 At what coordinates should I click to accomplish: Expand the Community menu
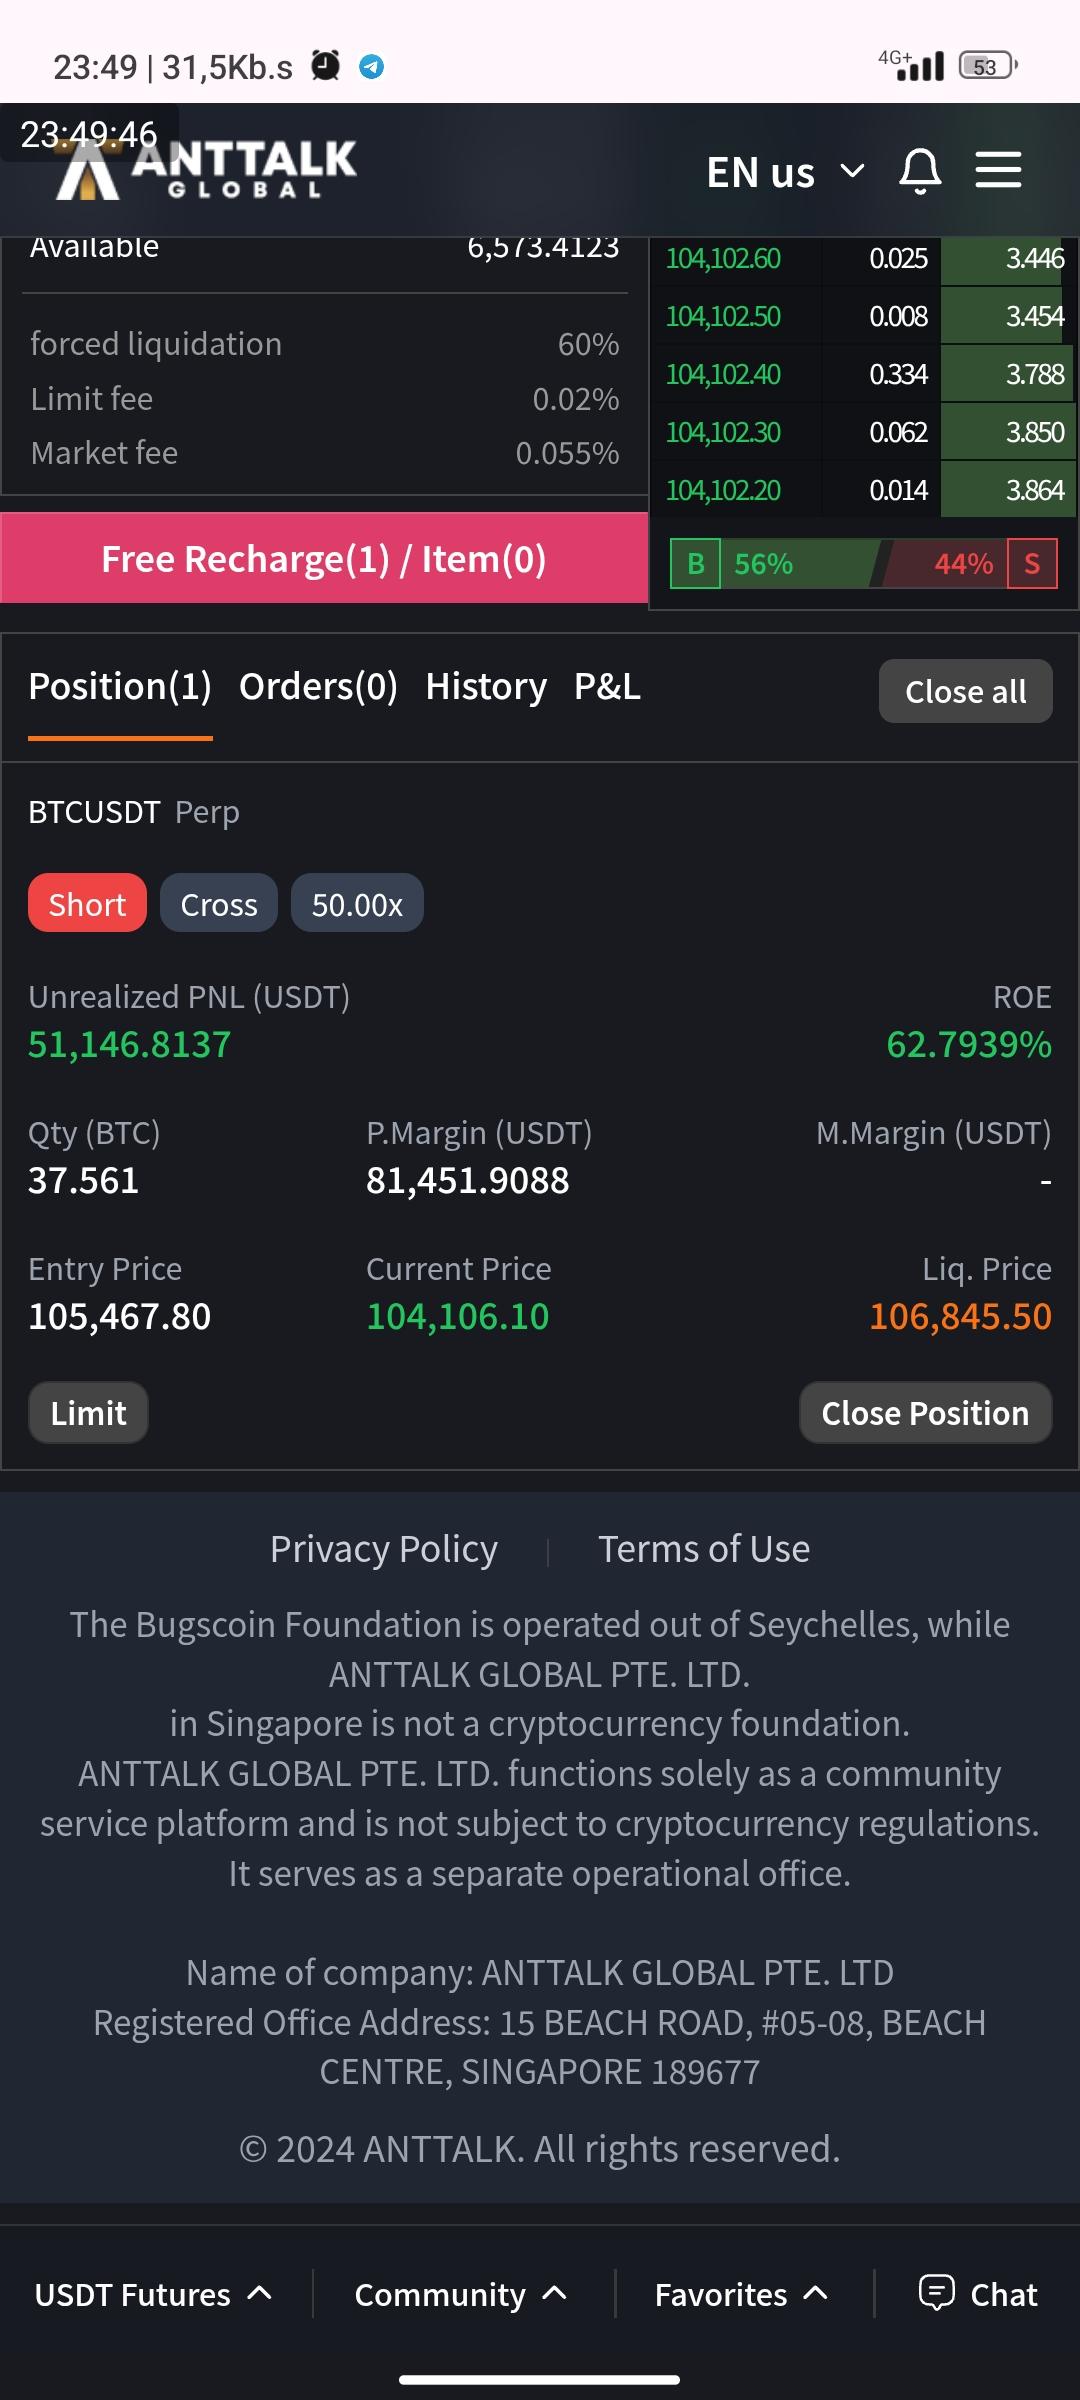[461, 2294]
